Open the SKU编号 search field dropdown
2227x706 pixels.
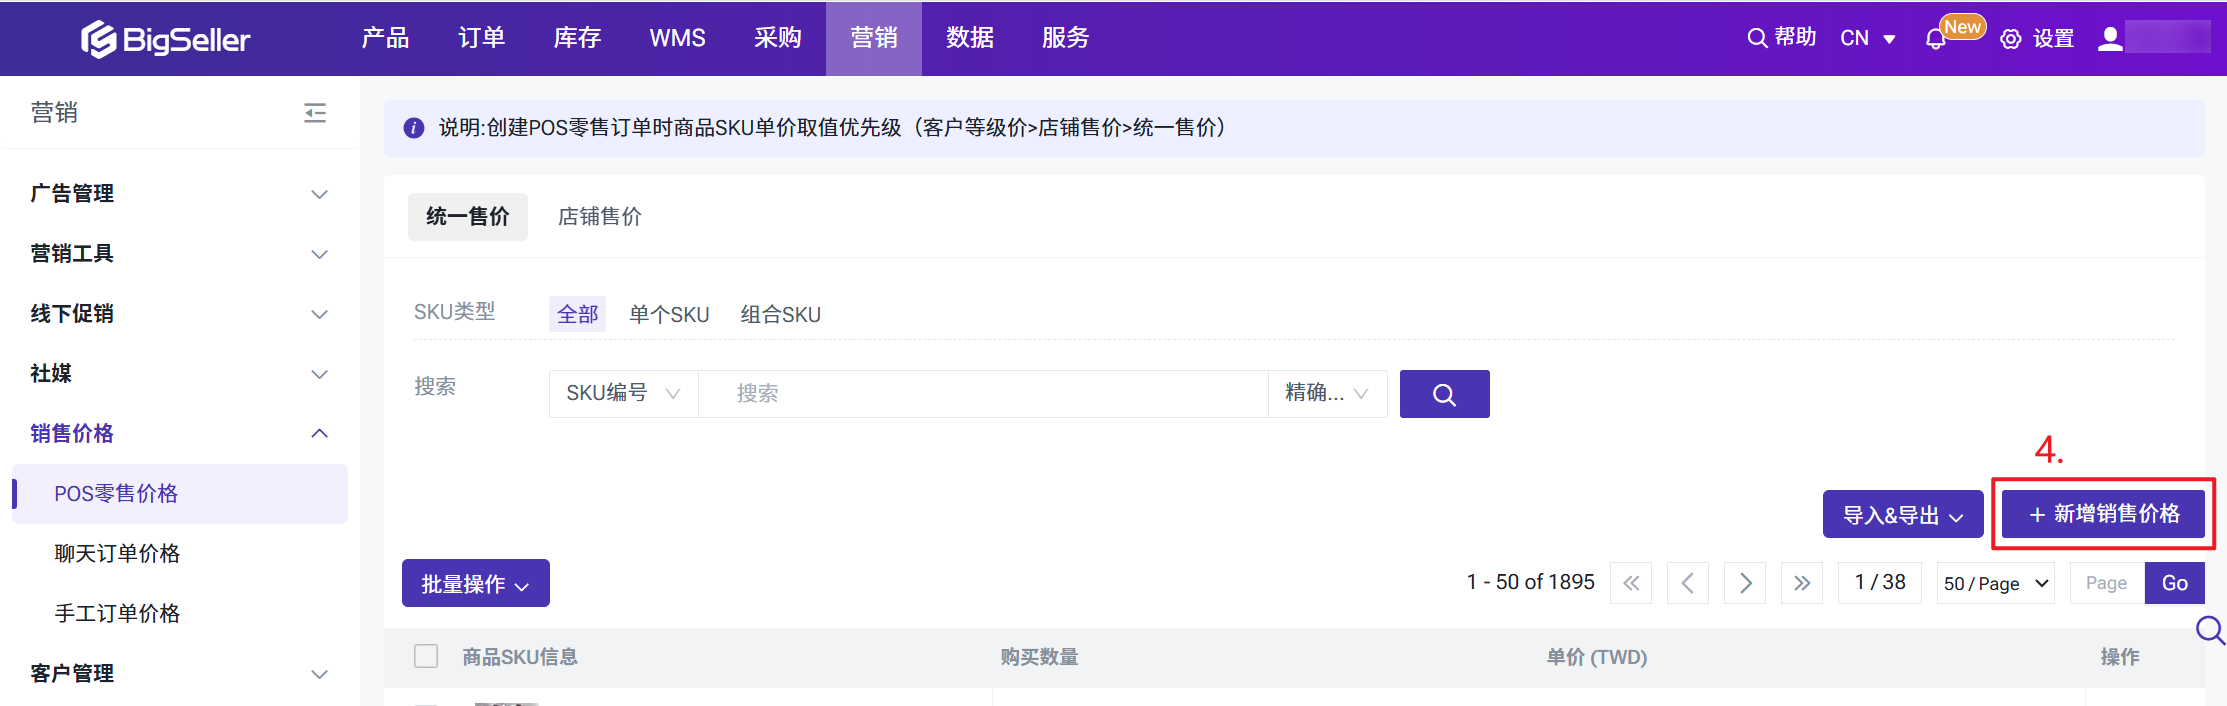623,394
